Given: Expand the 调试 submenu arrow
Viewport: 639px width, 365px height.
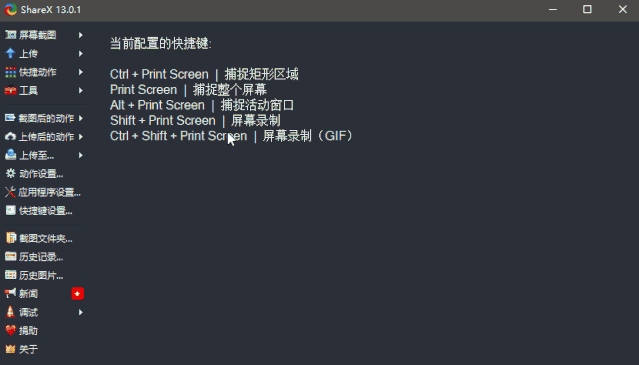Looking at the screenshot, I should pos(81,312).
